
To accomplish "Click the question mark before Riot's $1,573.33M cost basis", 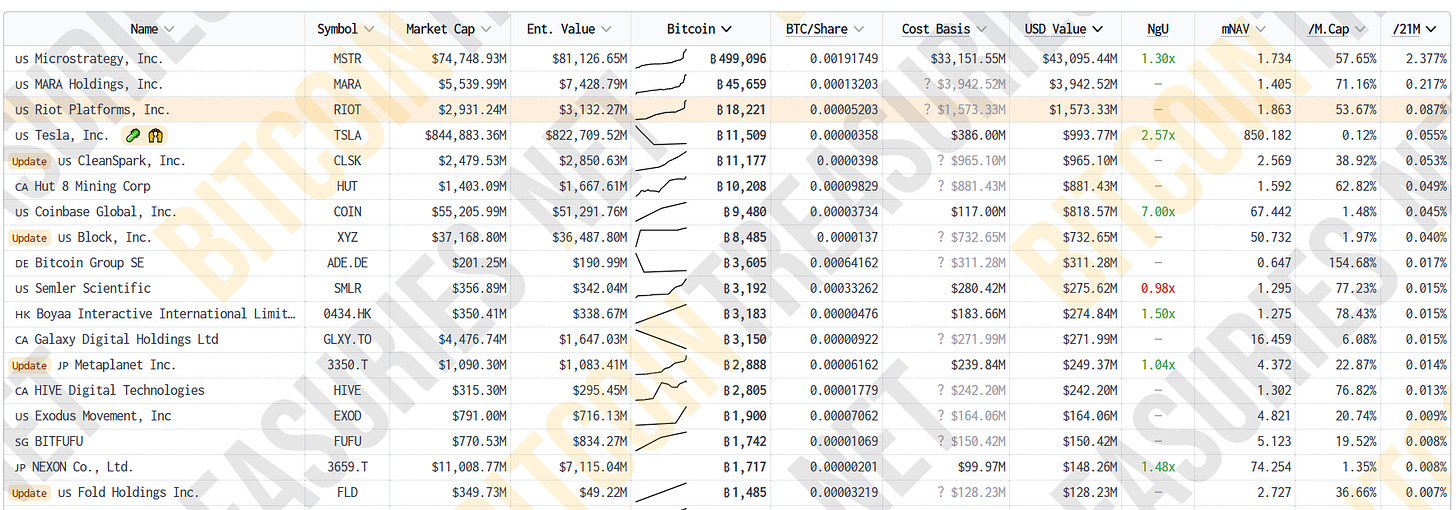I will coord(927,110).
